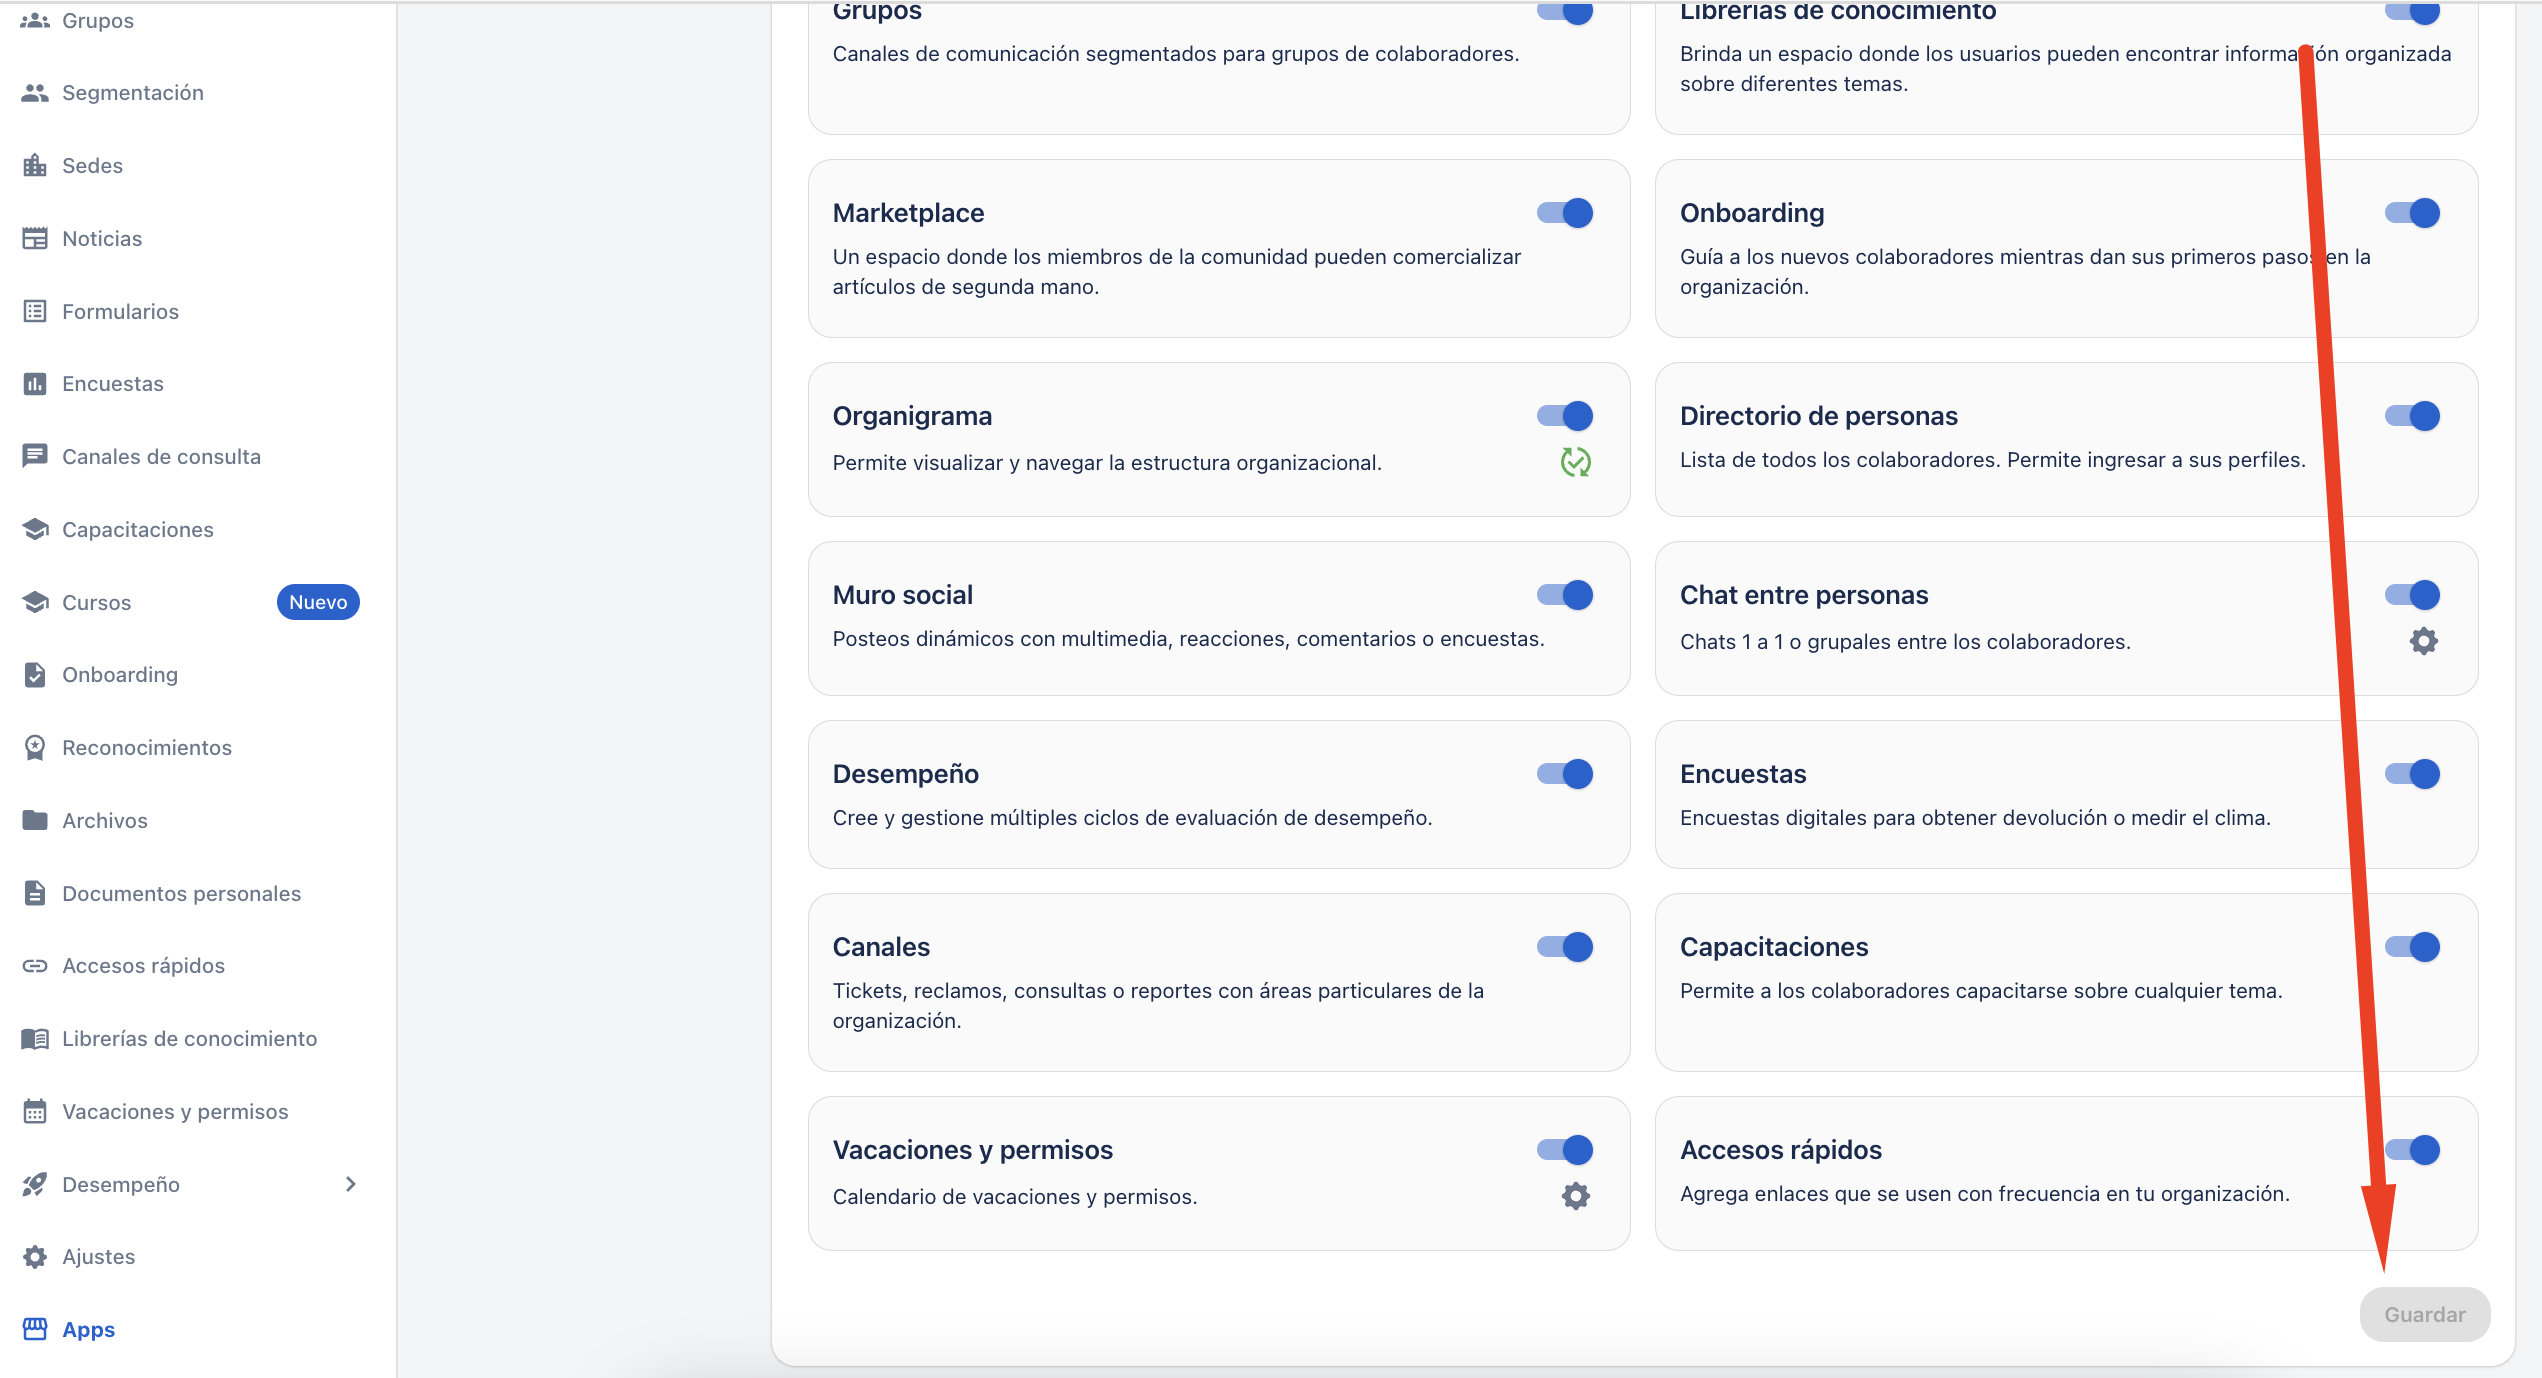Click the Organigrama sync status icon

(x=1575, y=462)
